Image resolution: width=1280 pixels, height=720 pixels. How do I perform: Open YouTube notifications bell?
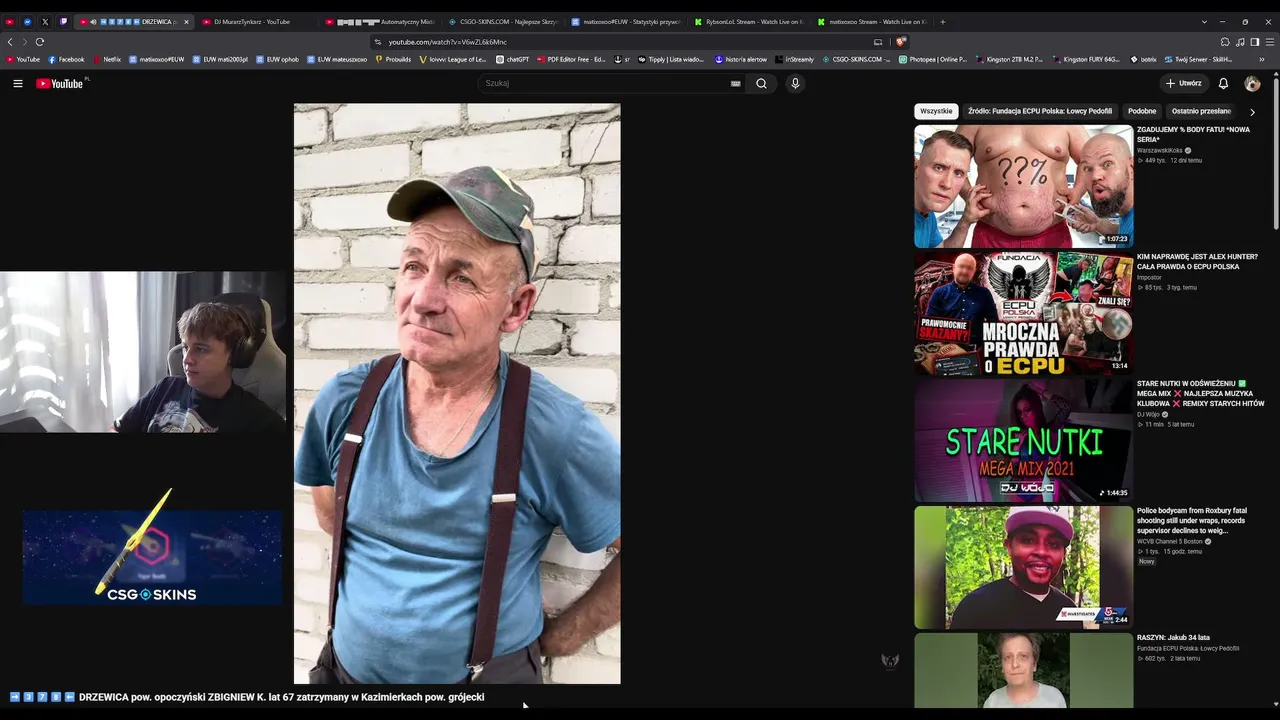pyautogui.click(x=1223, y=83)
